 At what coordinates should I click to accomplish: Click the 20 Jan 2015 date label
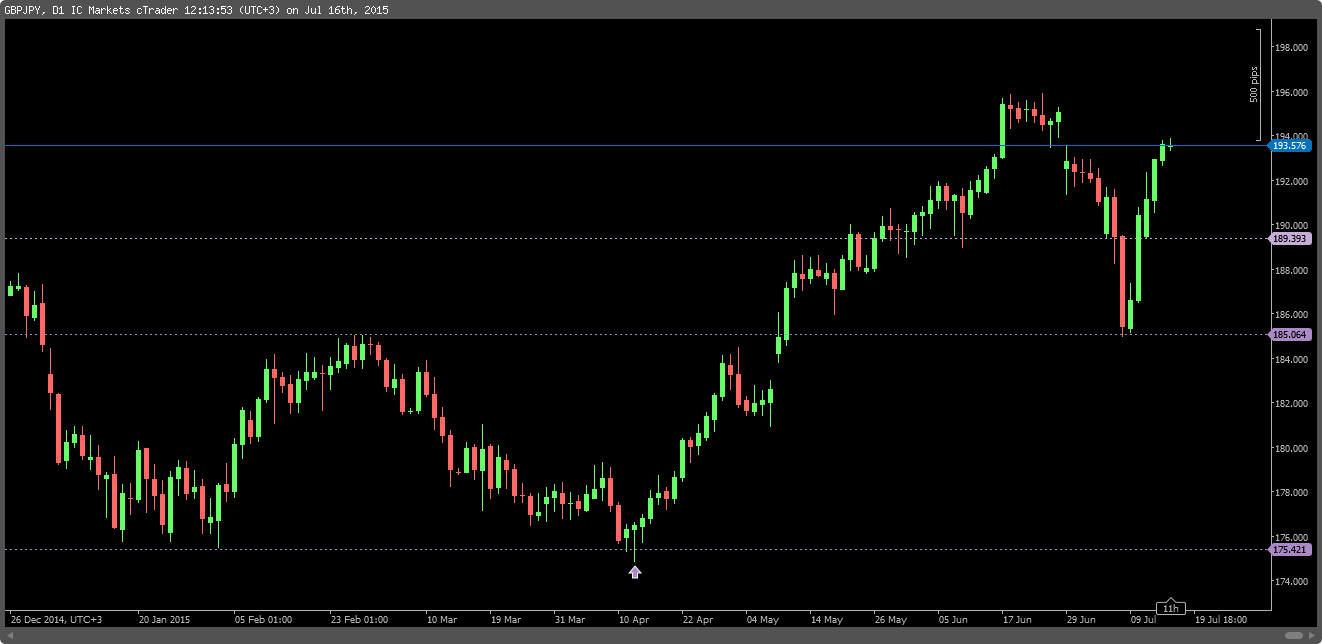[x=165, y=619]
